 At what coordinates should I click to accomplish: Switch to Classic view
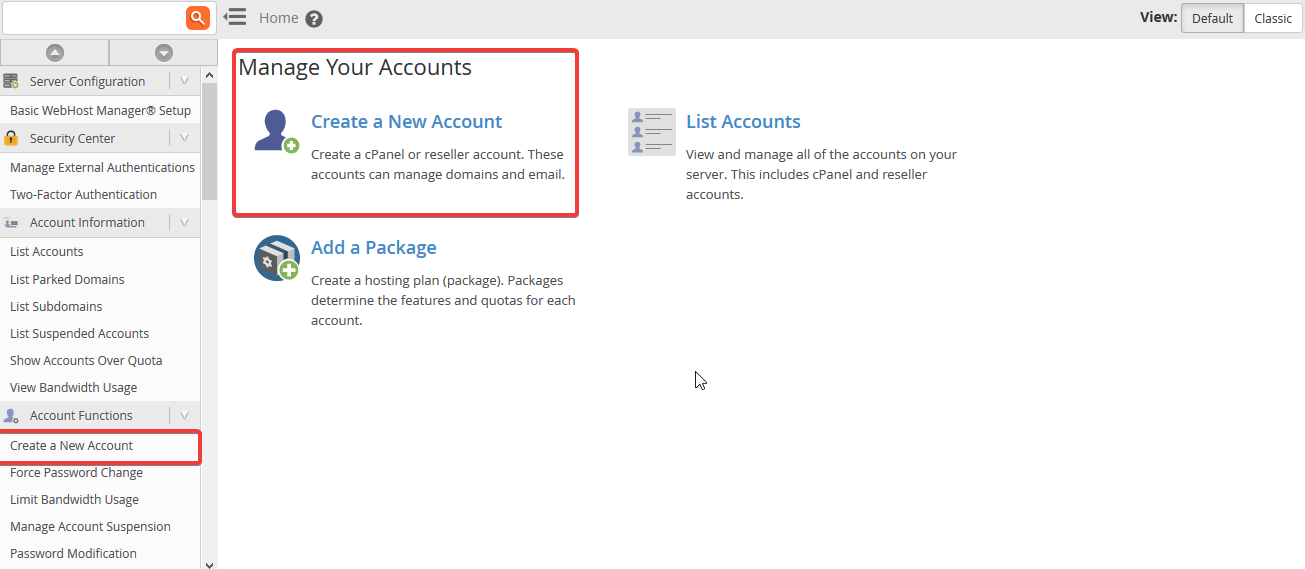1273,18
